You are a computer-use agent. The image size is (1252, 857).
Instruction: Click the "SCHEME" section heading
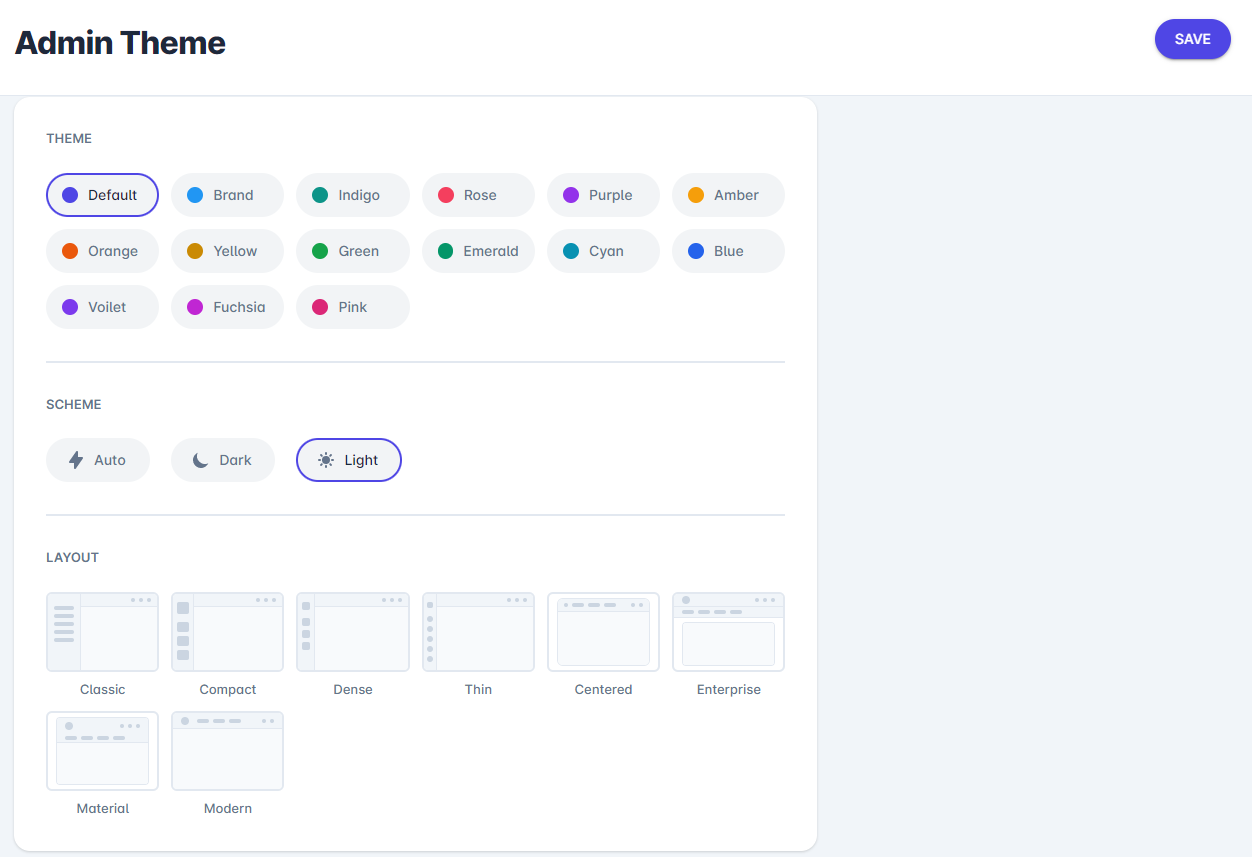pos(74,405)
